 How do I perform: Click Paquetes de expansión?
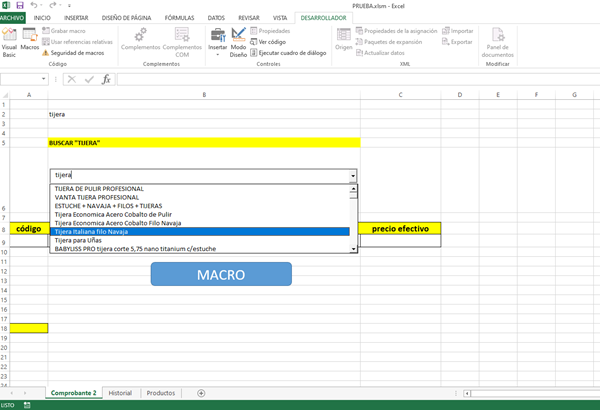(389, 42)
